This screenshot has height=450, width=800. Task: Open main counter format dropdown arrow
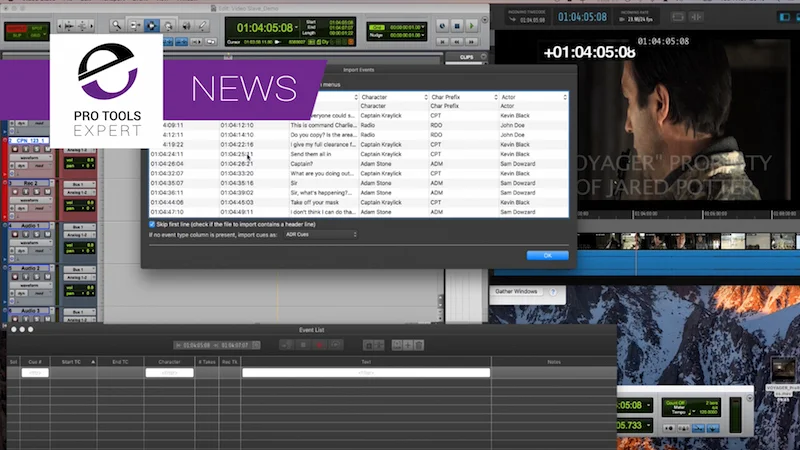click(x=296, y=28)
